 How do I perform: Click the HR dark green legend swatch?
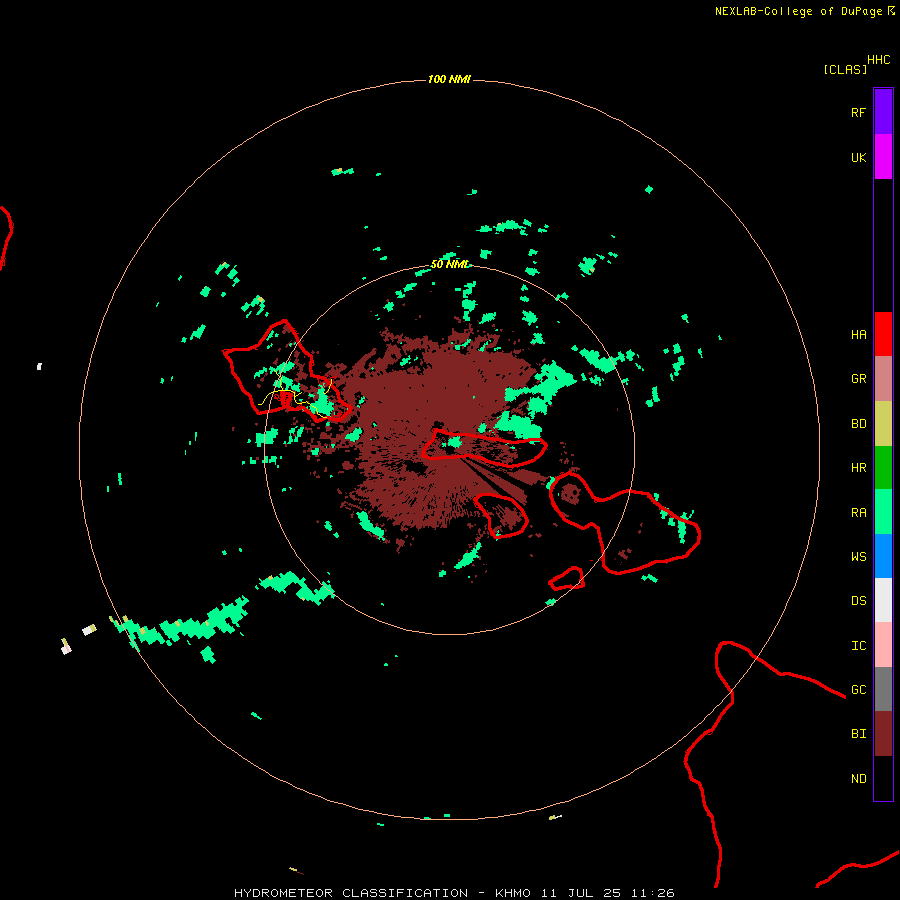pos(883,468)
